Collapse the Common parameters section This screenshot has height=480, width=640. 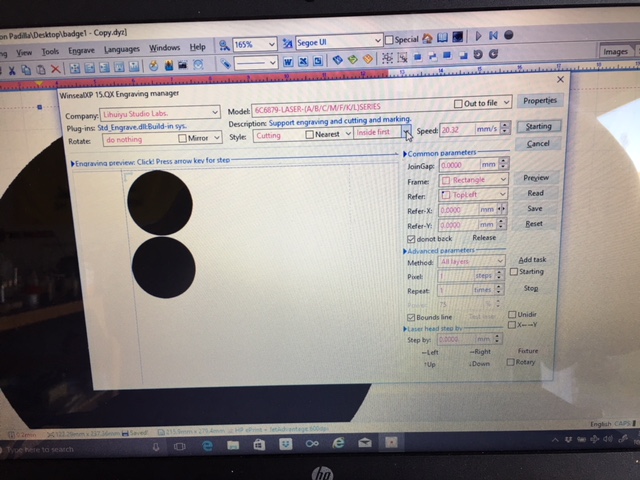pos(405,154)
